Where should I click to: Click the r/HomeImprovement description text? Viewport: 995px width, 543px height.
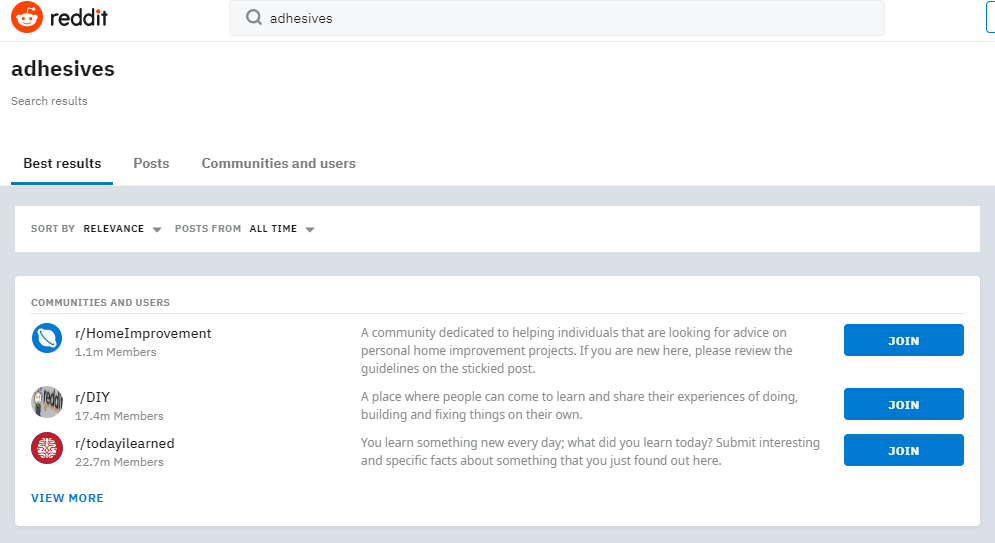577,351
